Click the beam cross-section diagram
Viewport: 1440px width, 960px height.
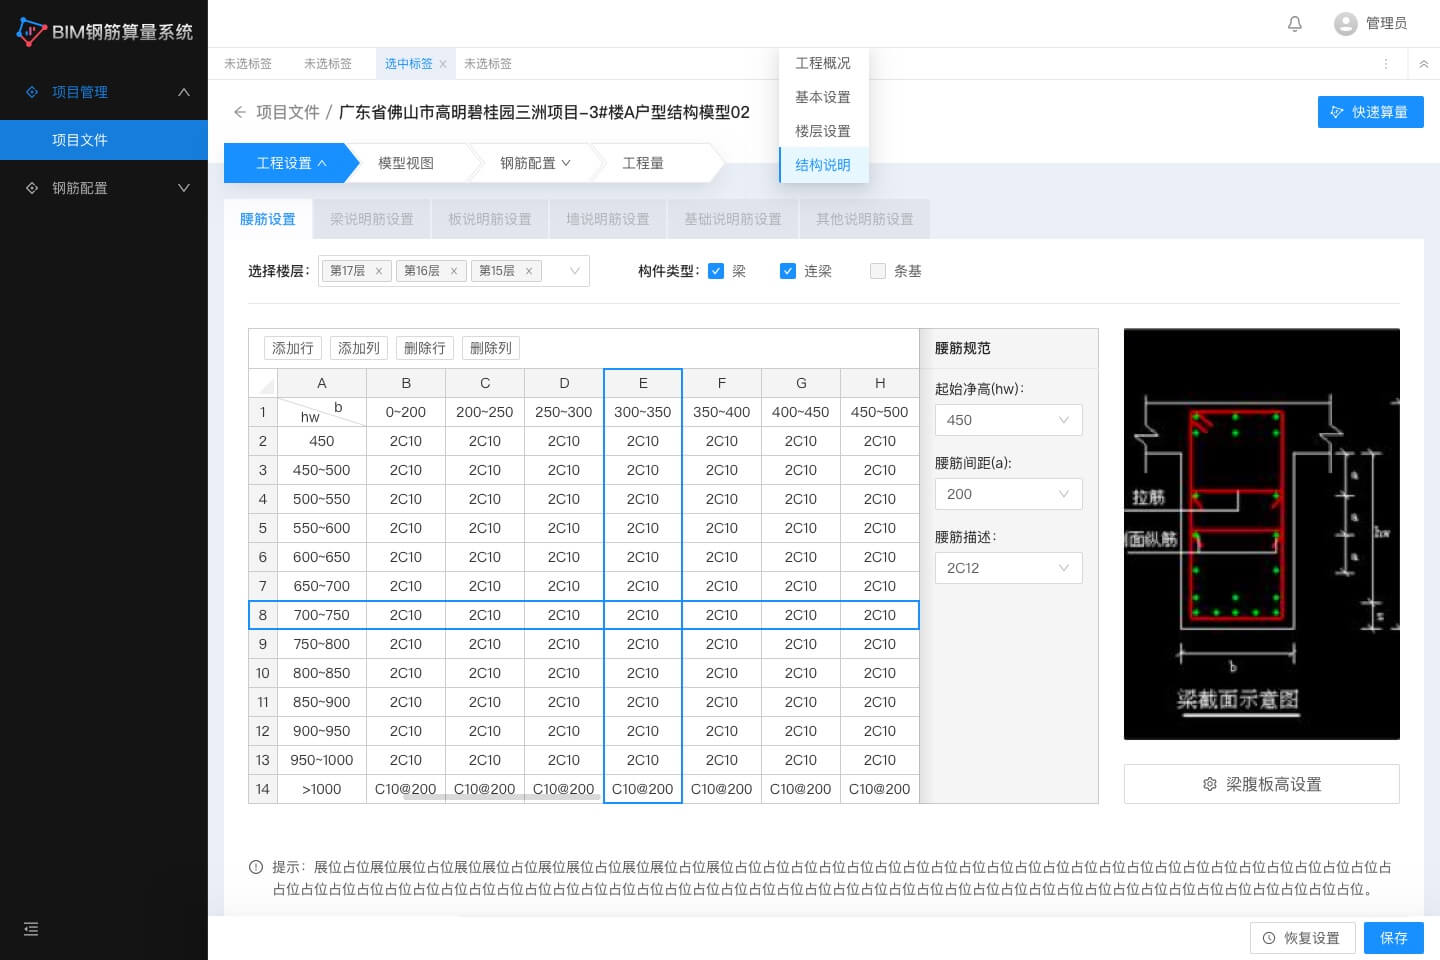coord(1261,534)
